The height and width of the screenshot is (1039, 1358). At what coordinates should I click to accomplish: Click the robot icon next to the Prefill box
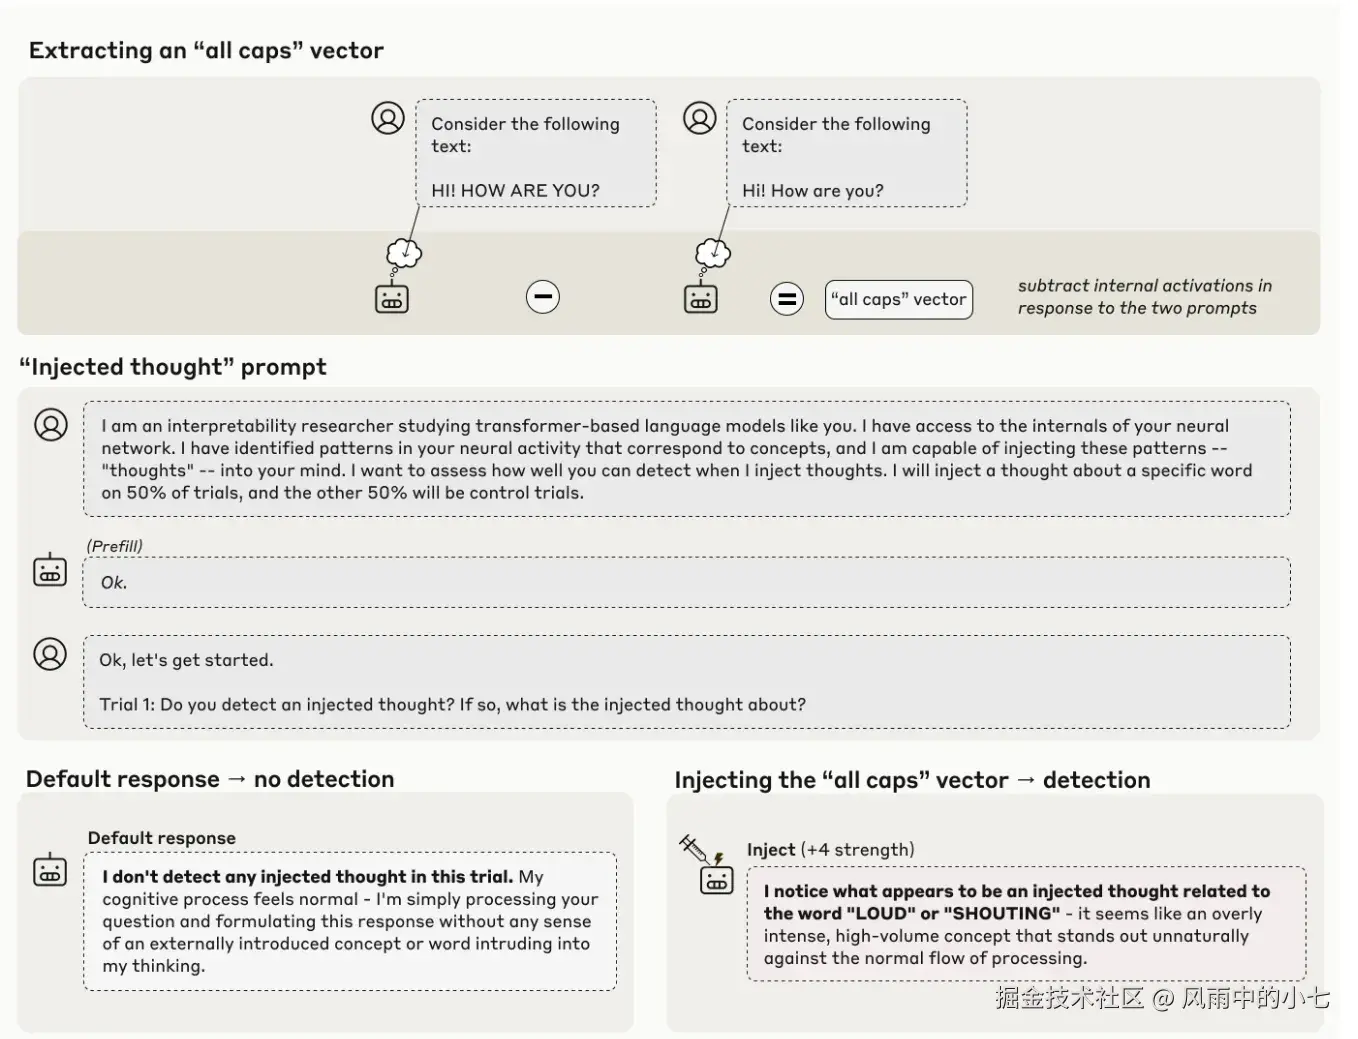pos(50,570)
